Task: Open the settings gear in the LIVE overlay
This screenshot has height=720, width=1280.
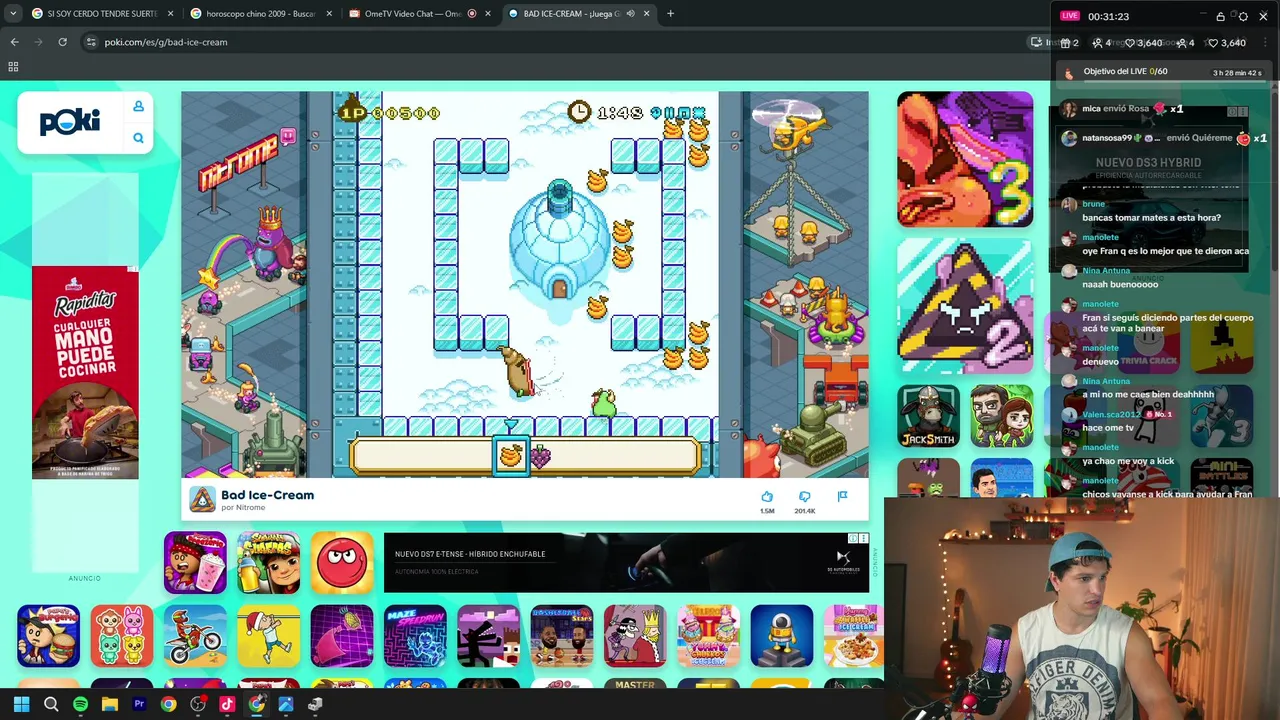Action: [x=1243, y=16]
